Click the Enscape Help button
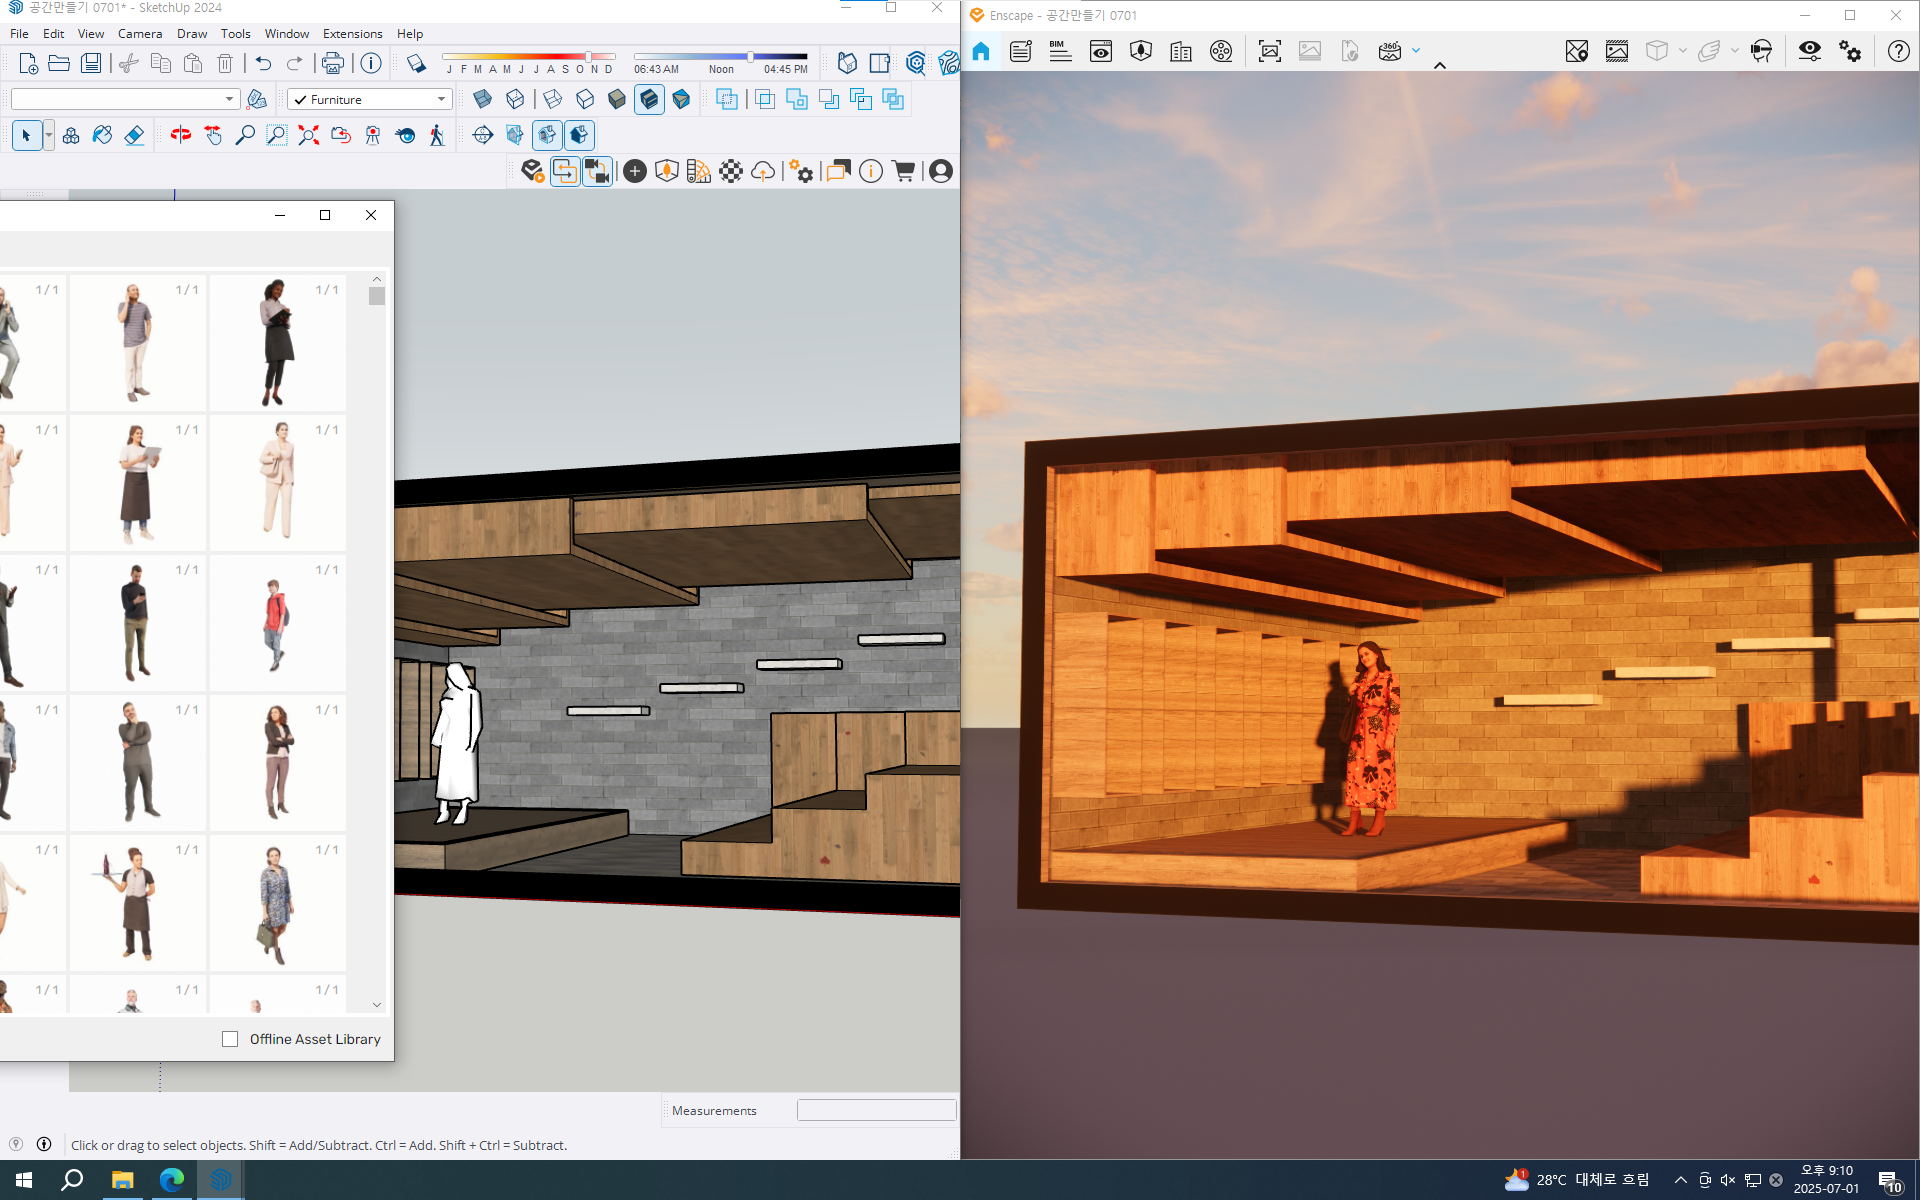This screenshot has height=1200, width=1920. point(1898,51)
